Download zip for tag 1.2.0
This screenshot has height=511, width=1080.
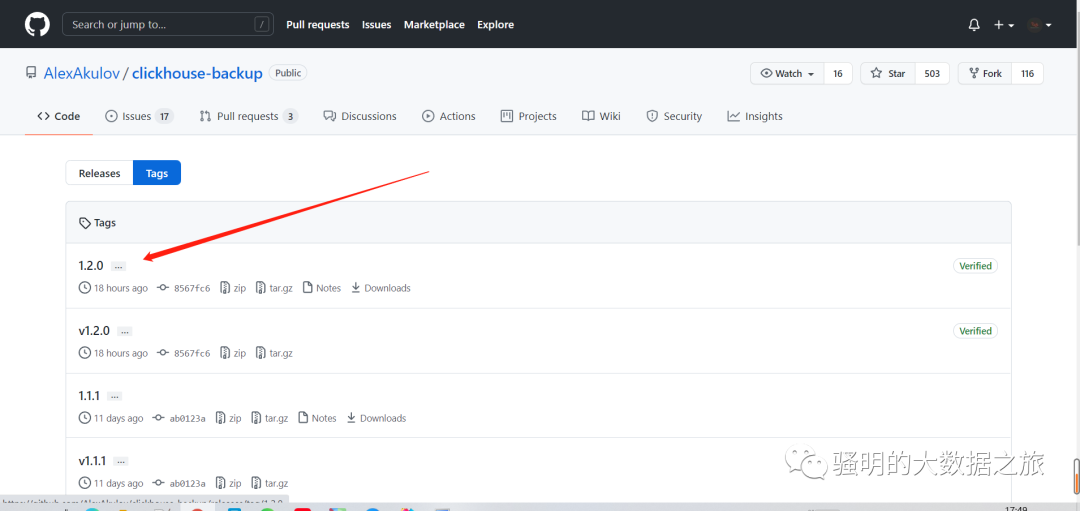click(x=233, y=288)
